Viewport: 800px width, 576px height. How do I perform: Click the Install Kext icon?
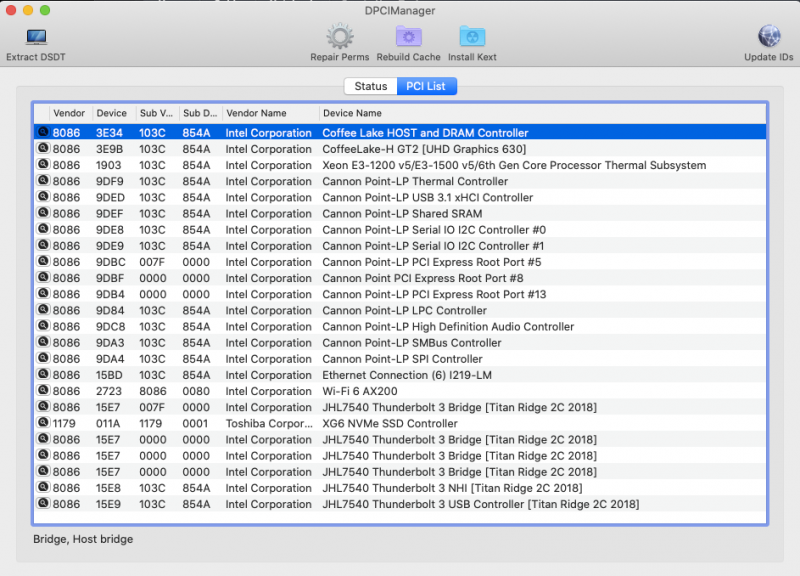coord(472,38)
